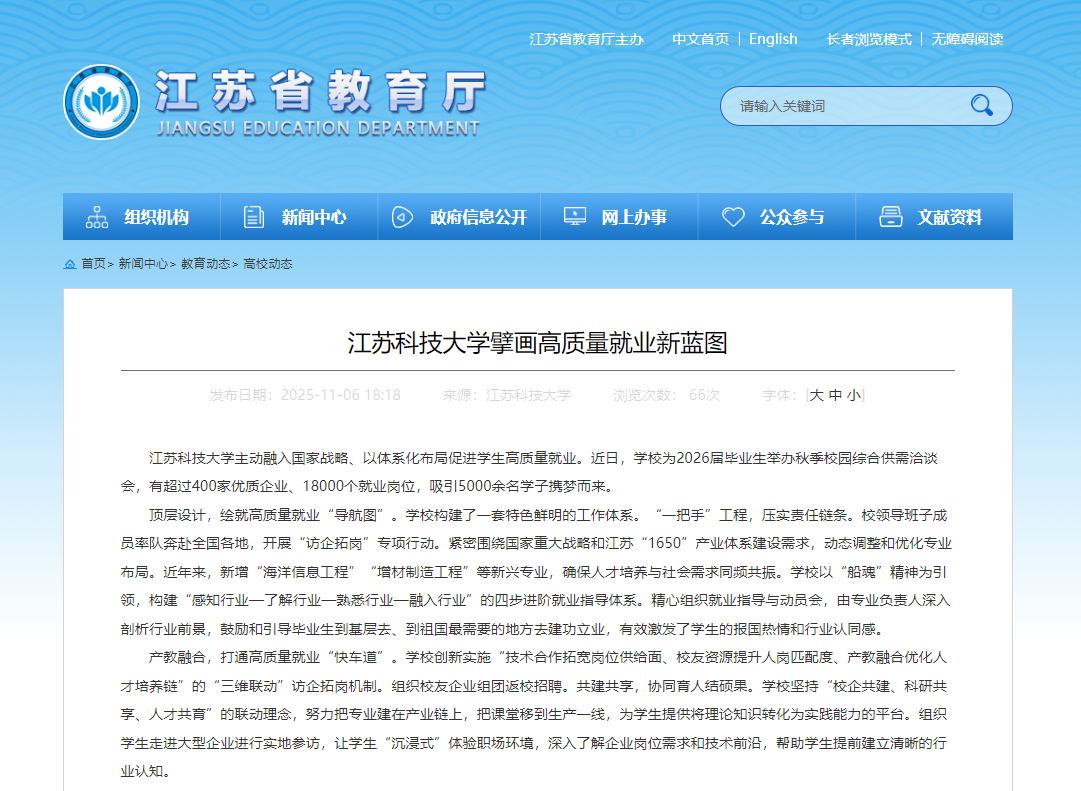
Task: Click the magnifier search icon
Action: [981, 105]
